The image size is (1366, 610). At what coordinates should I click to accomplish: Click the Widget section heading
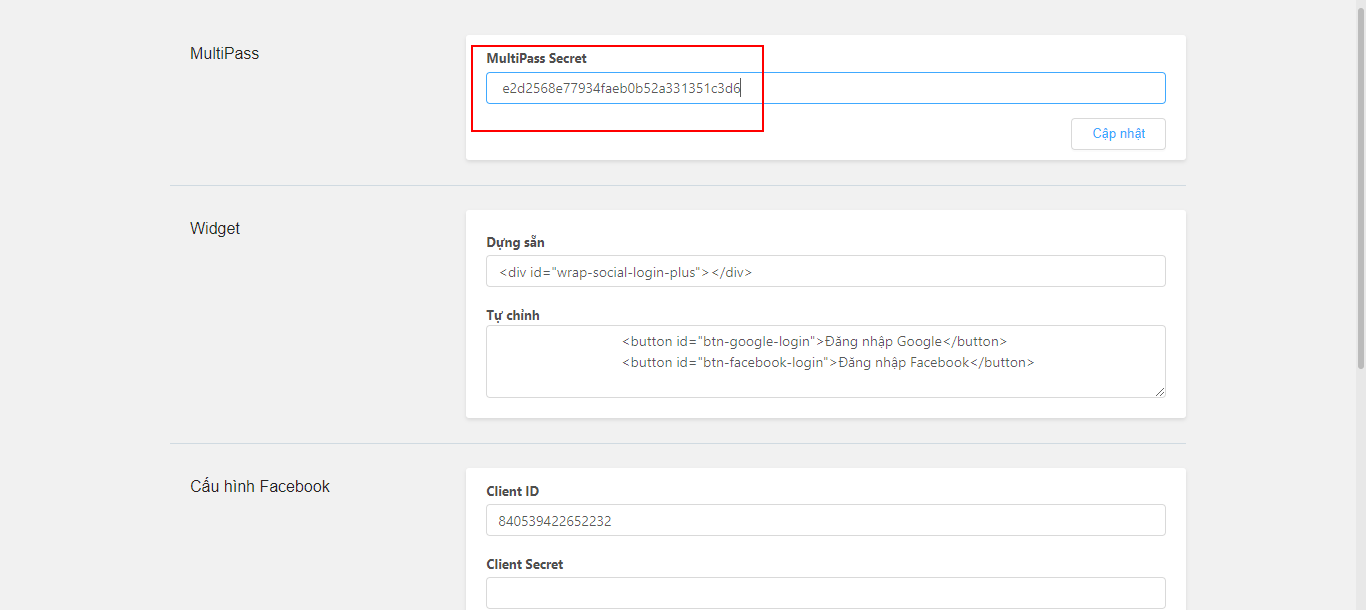pos(215,229)
